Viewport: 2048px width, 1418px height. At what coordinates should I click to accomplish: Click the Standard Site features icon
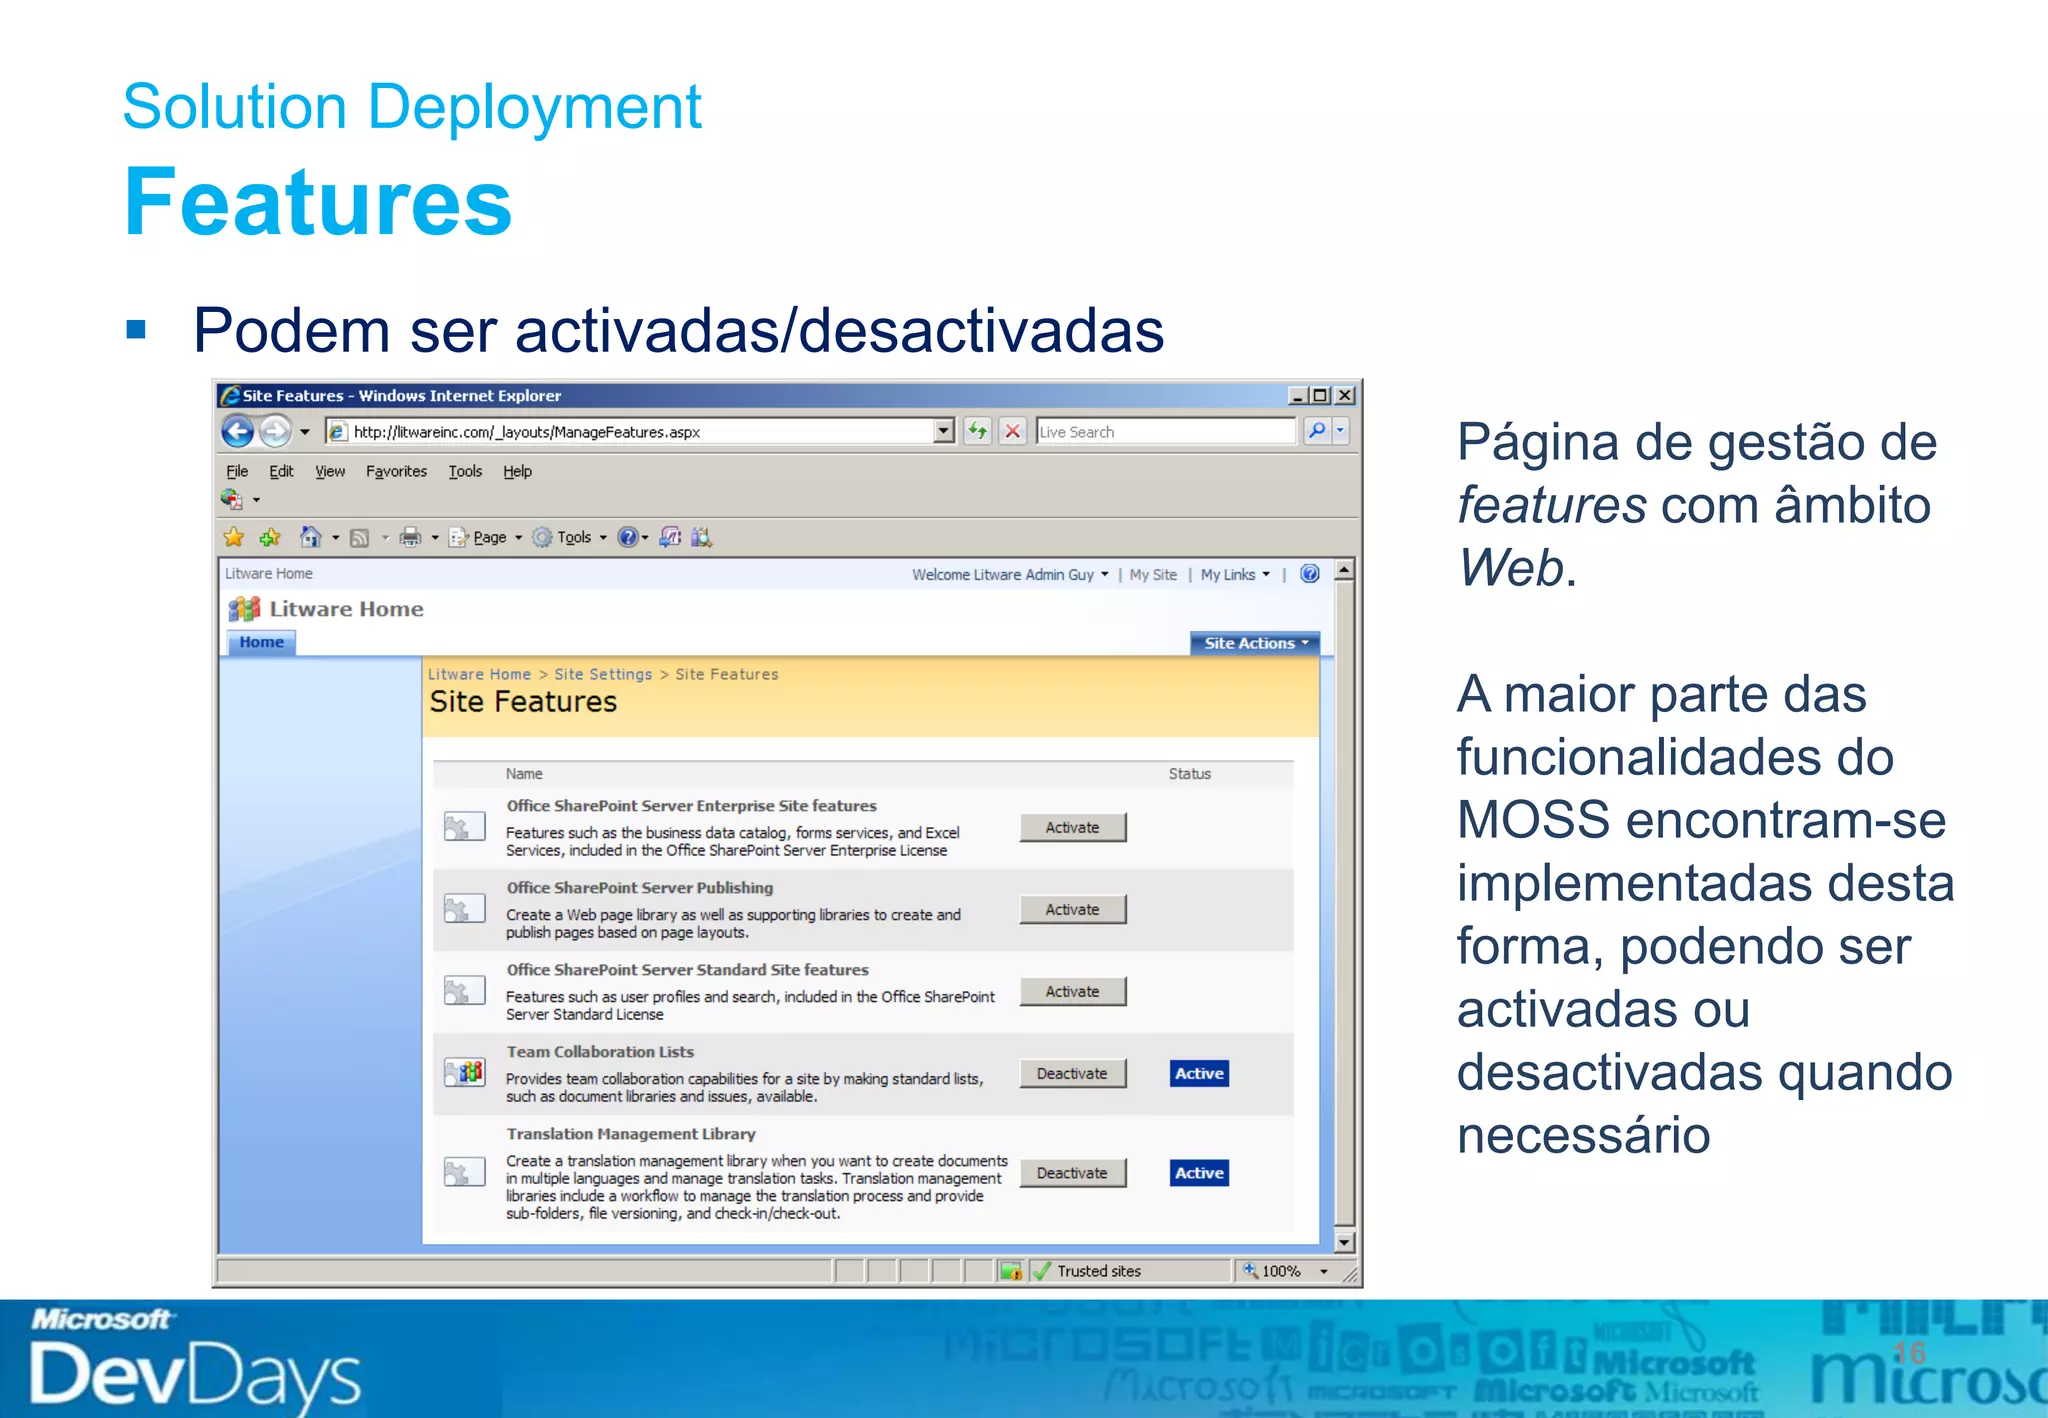click(x=465, y=991)
